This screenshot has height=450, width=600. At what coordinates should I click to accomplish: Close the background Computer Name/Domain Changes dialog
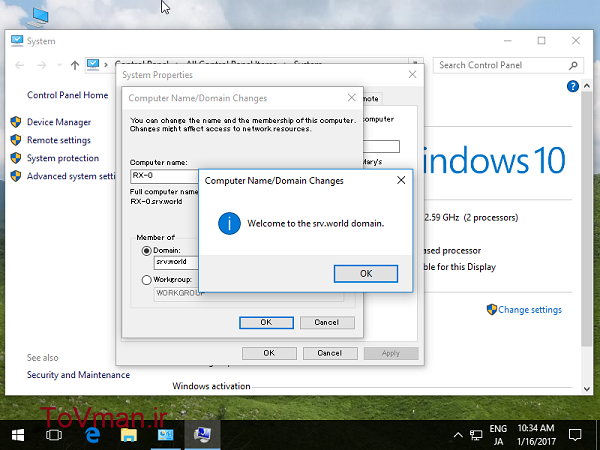tap(351, 98)
